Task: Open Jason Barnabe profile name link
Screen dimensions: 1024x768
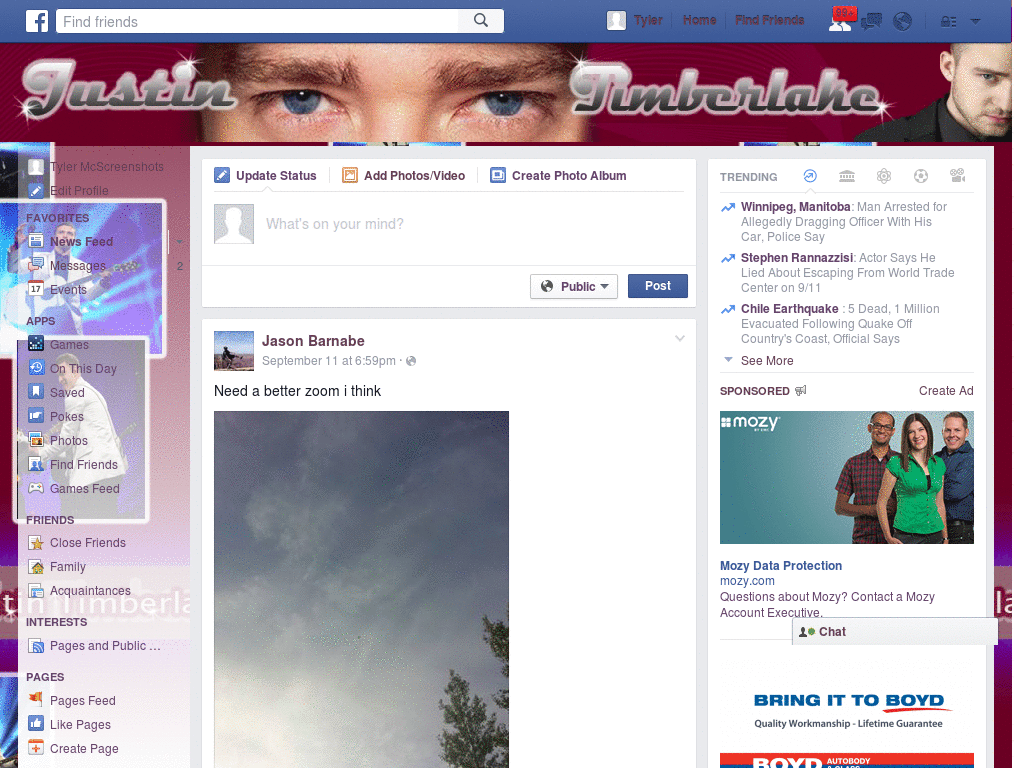Action: tap(313, 341)
